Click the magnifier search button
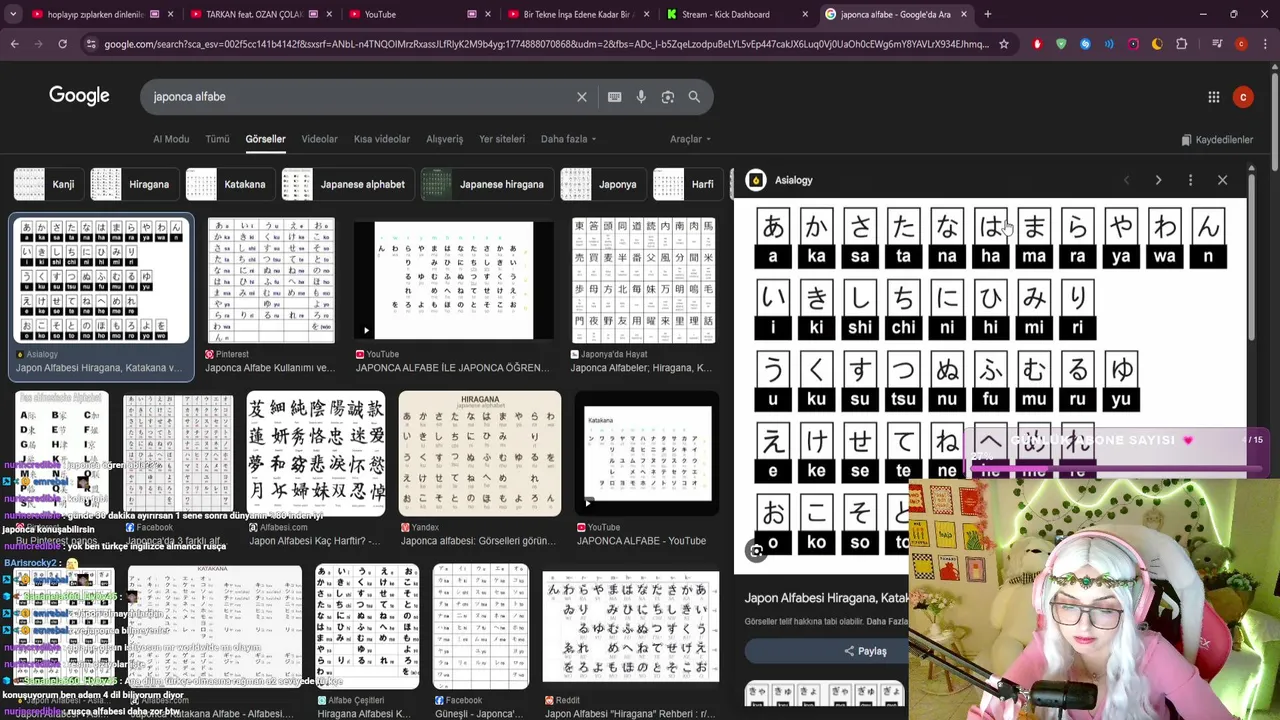 pos(694,97)
